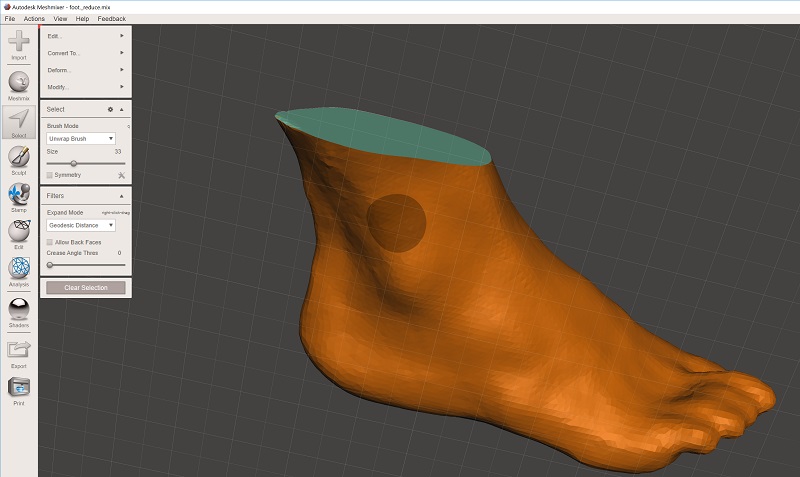
Task: Collapse the Select panel arrow
Action: [121, 109]
